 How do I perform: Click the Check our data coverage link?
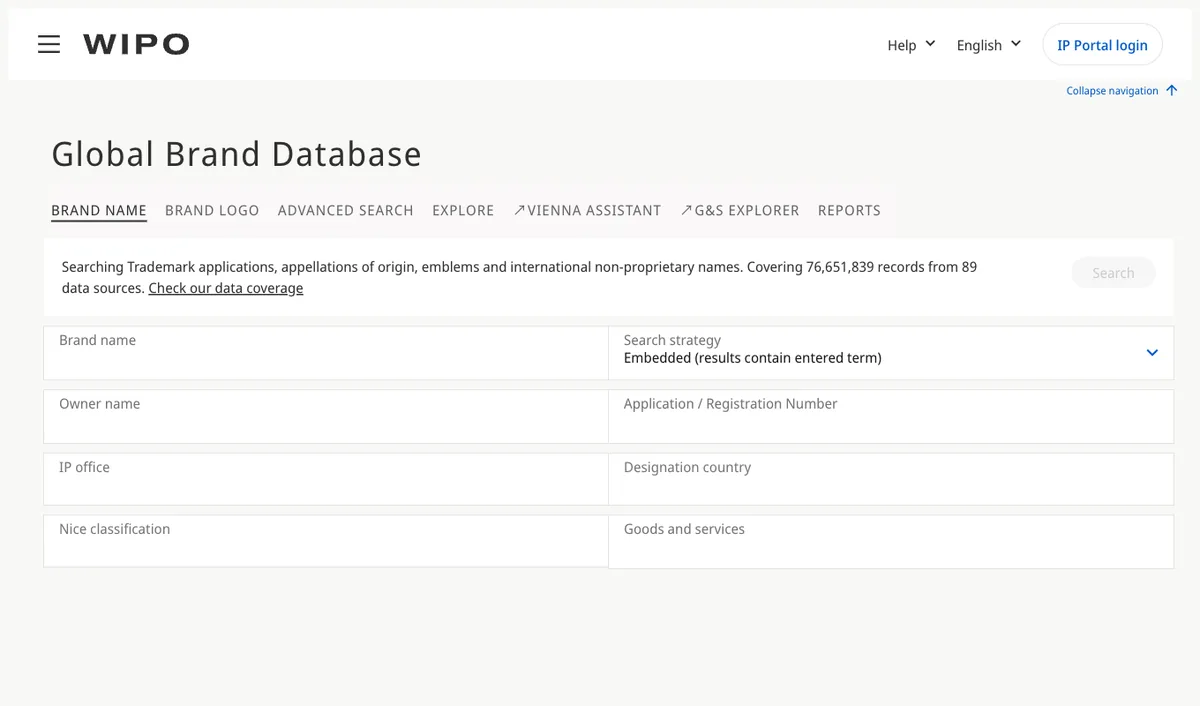click(226, 288)
